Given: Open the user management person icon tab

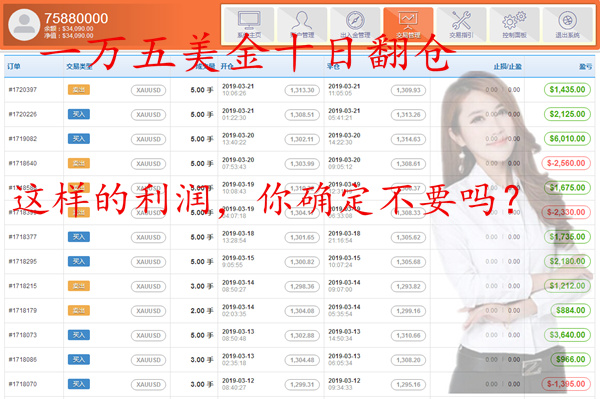Looking at the screenshot, I should pos(302,25).
